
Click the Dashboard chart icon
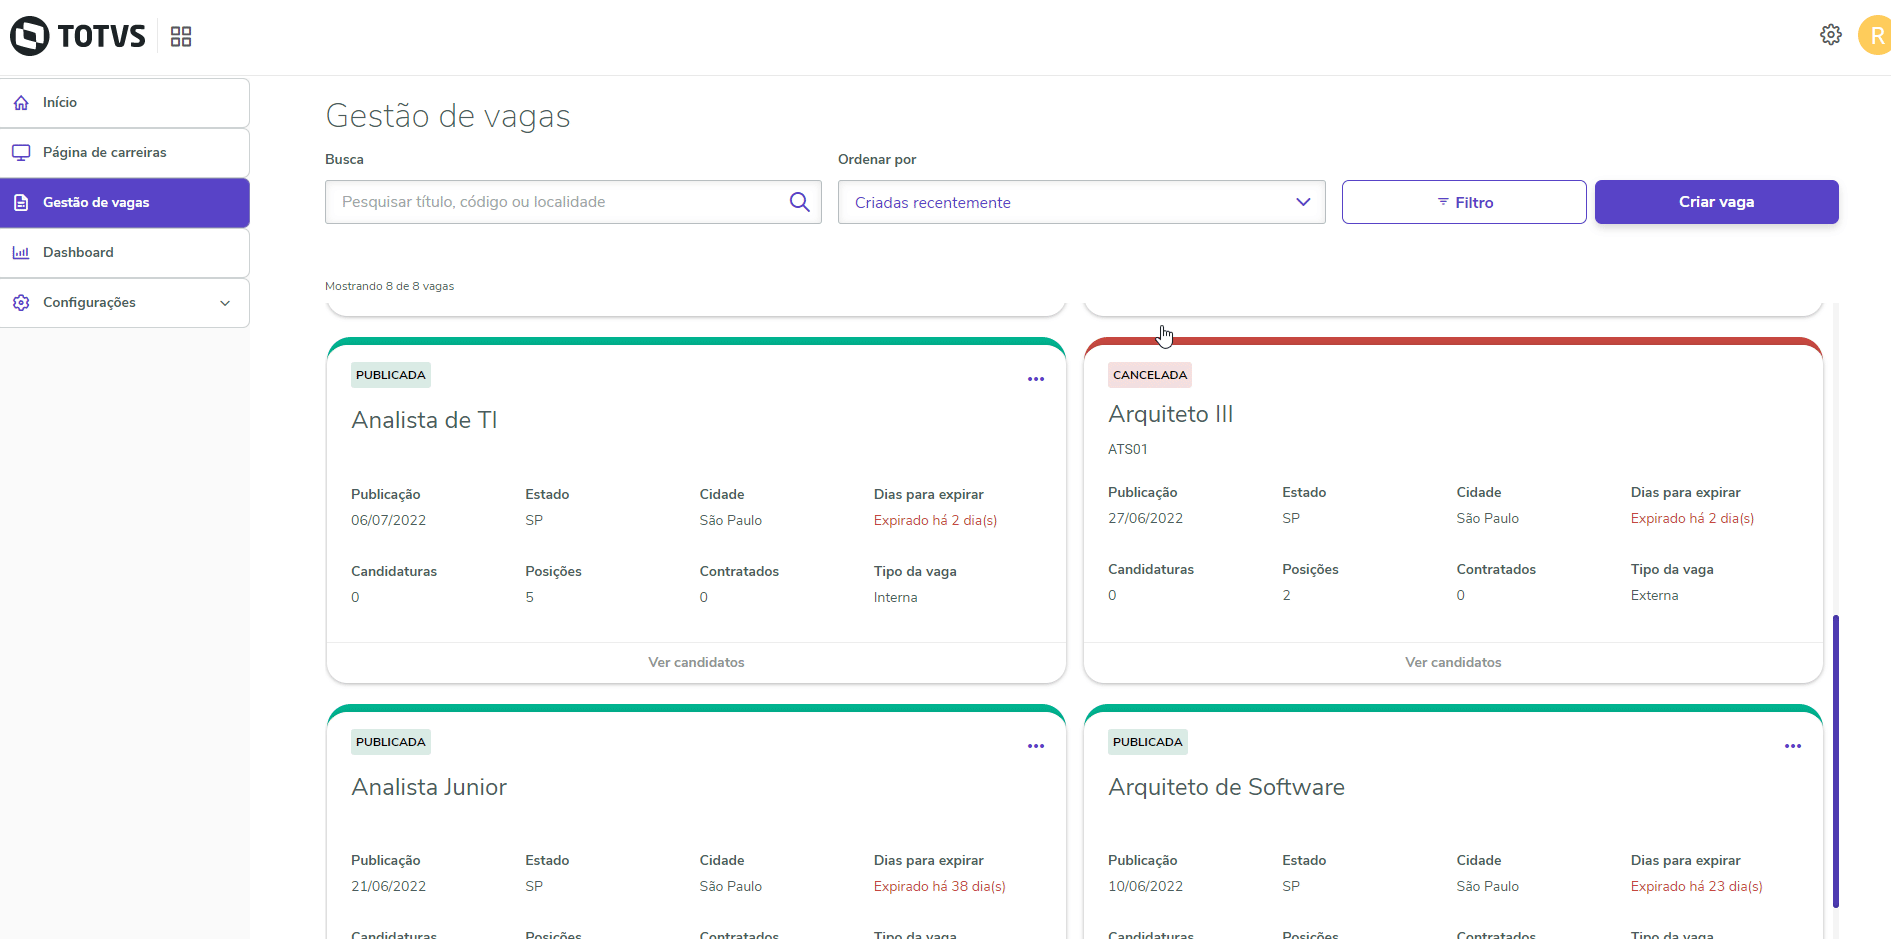click(x=21, y=253)
